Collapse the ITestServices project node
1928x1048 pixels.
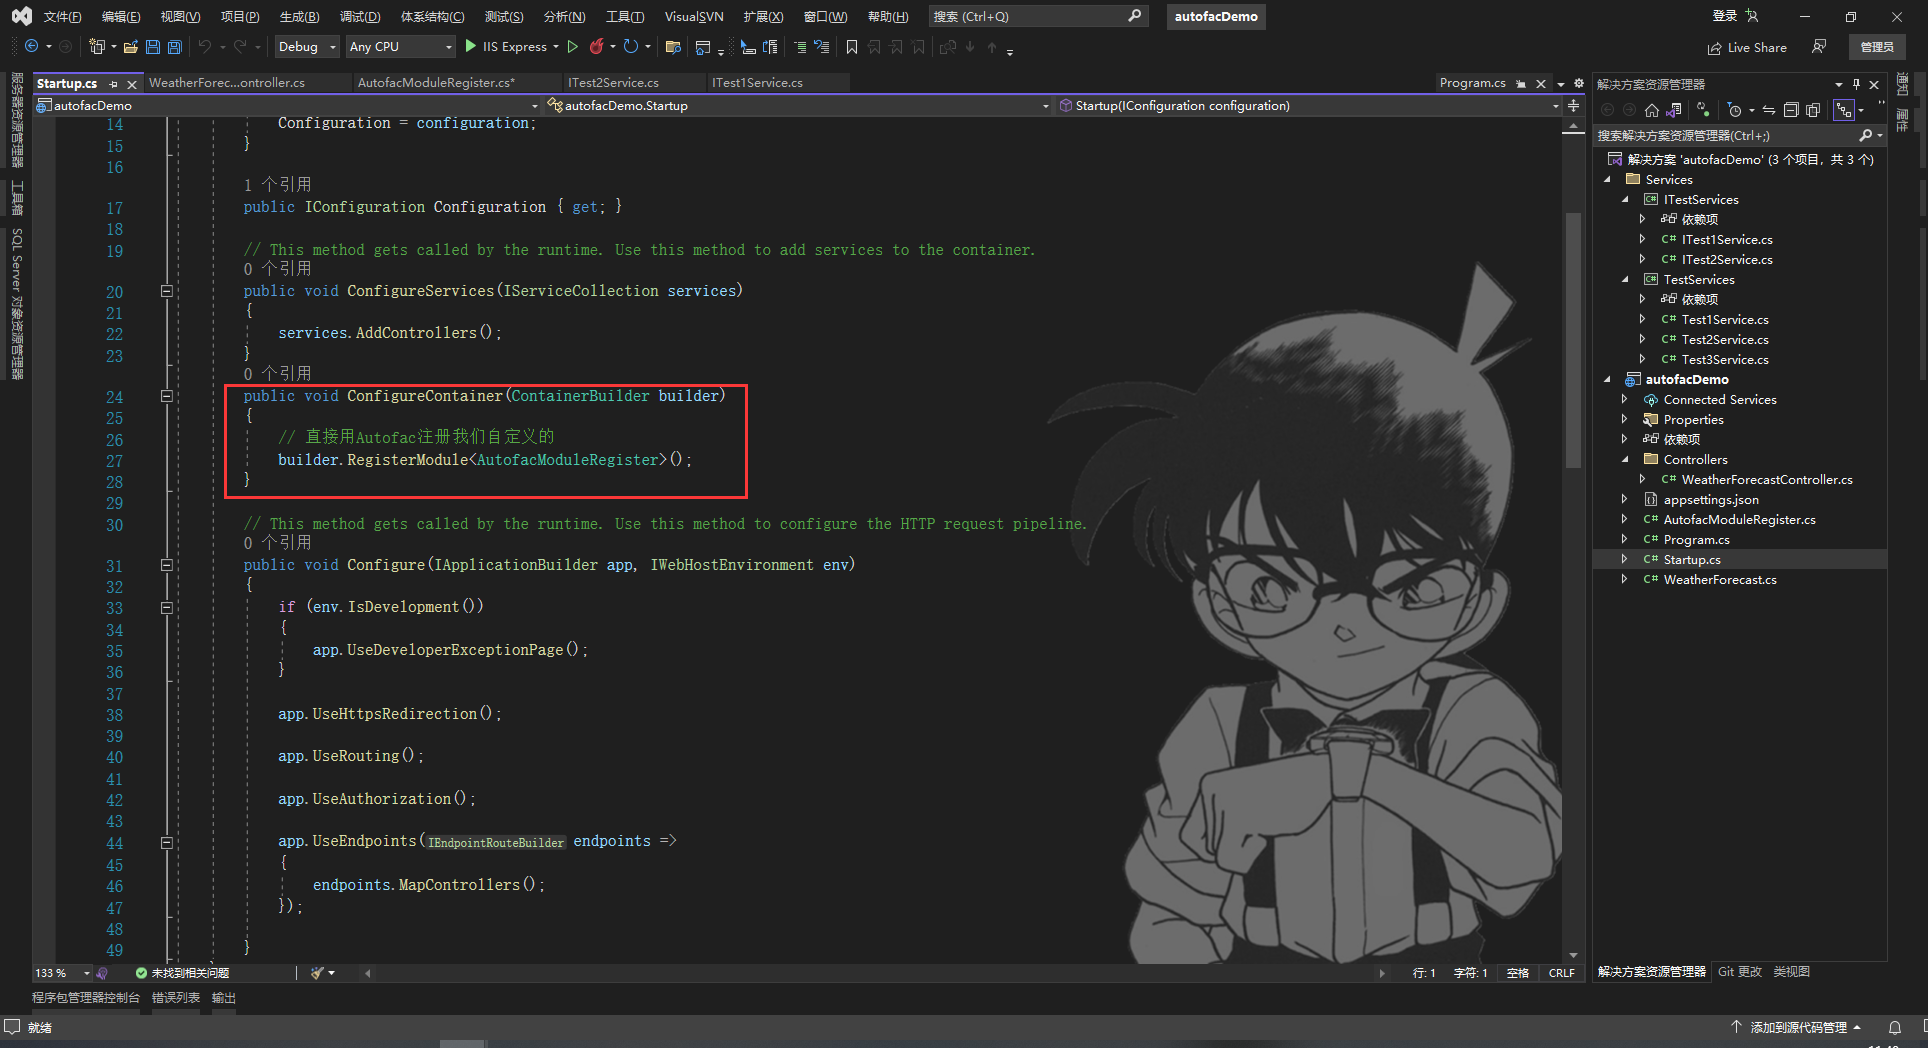coord(1625,200)
